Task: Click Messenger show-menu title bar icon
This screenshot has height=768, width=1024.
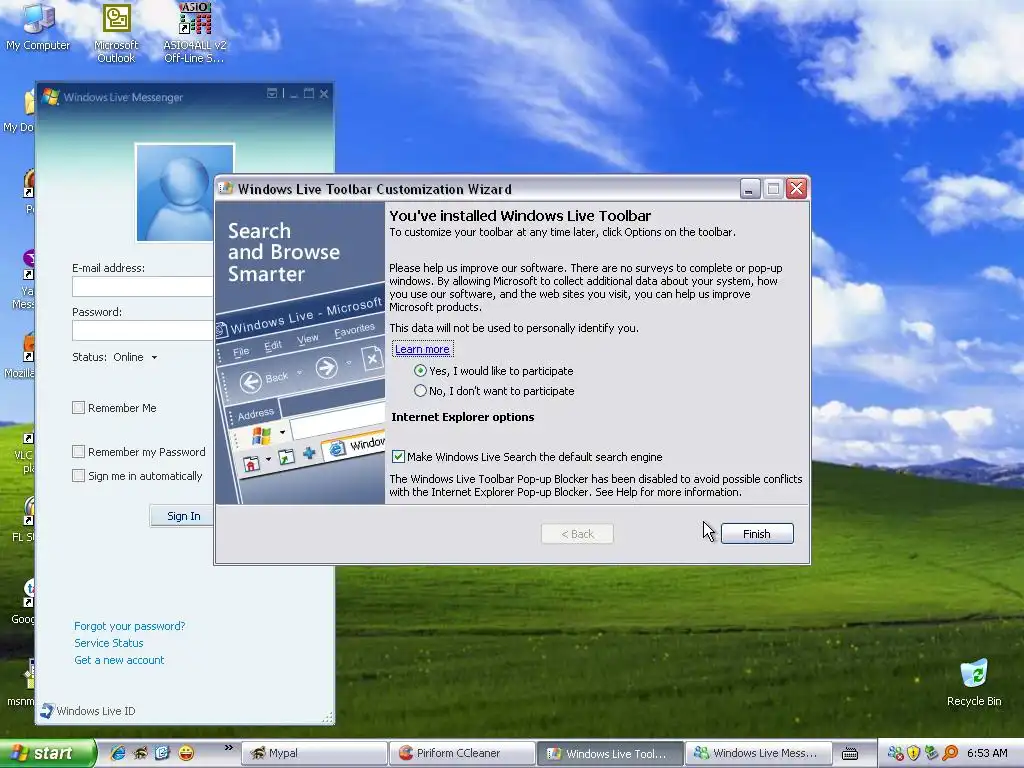Action: click(272, 93)
